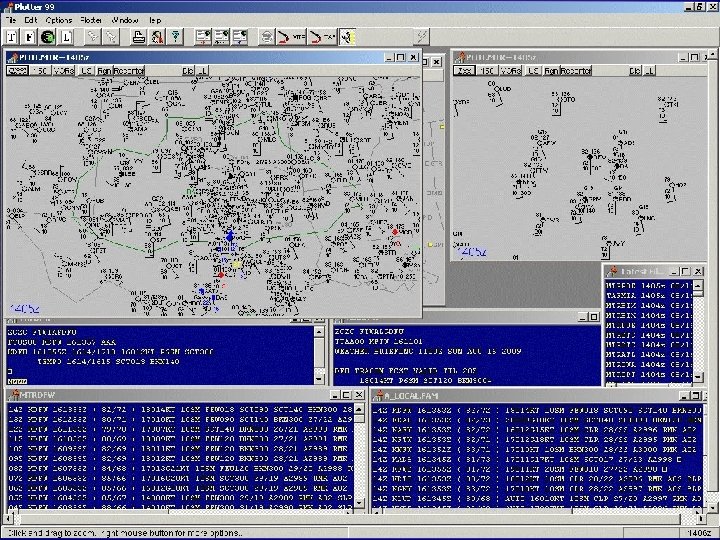Click scroll-down arrow in Latest list window
720x540 pixels.
tap(698, 377)
